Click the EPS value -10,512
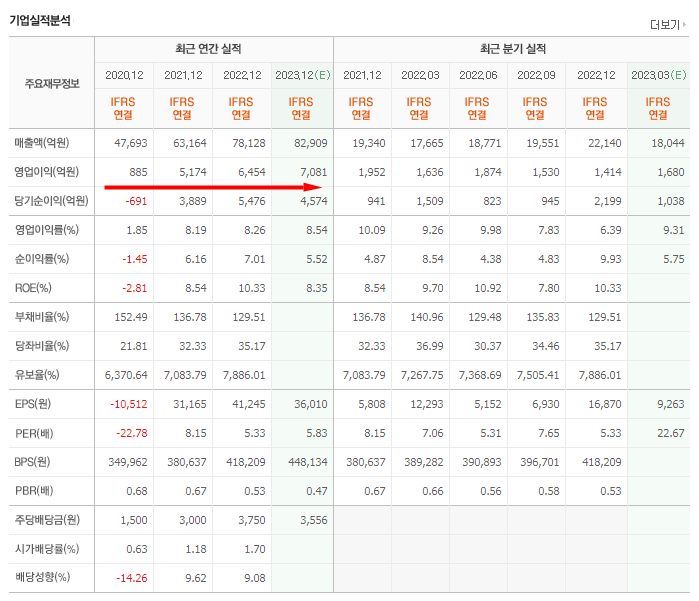This screenshot has height=601, width=699. pyautogui.click(x=129, y=404)
